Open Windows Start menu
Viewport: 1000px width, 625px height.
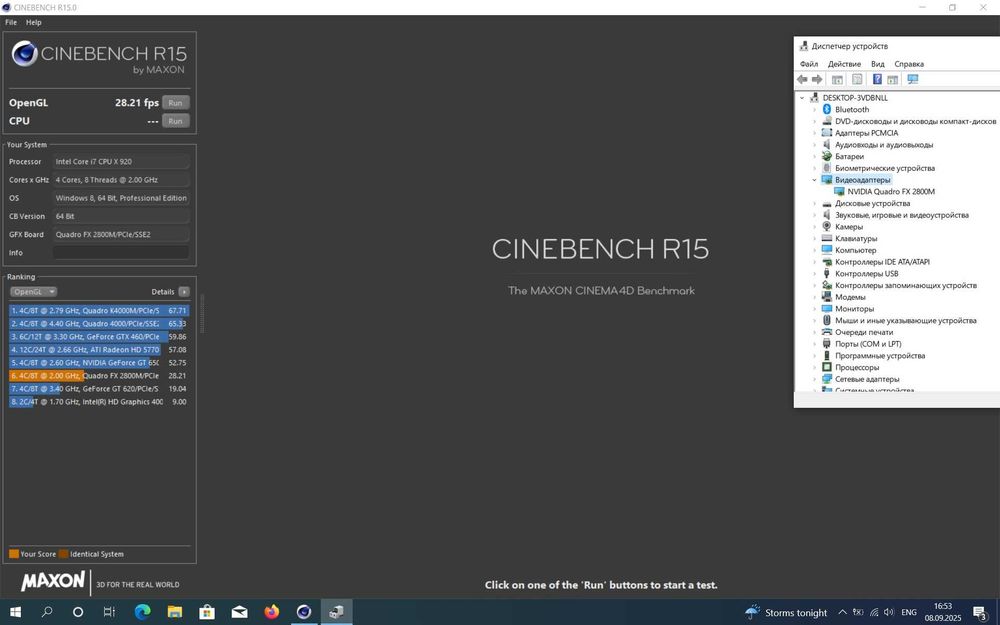click(15, 612)
